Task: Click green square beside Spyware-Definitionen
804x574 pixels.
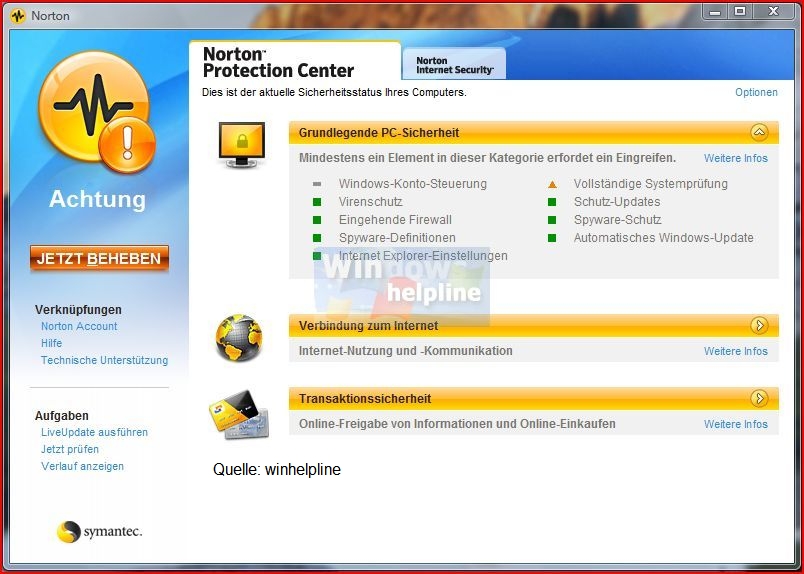Action: coord(317,238)
